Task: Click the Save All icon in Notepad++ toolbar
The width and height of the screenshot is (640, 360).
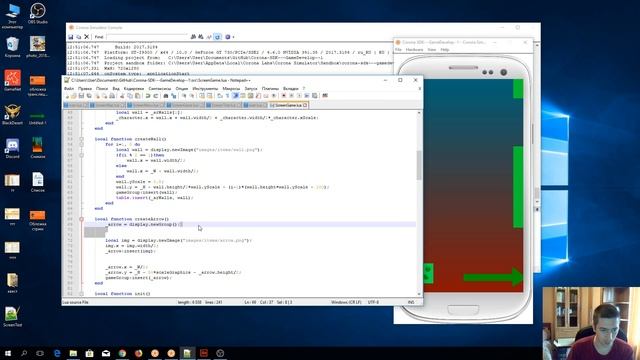Action: coord(89,96)
